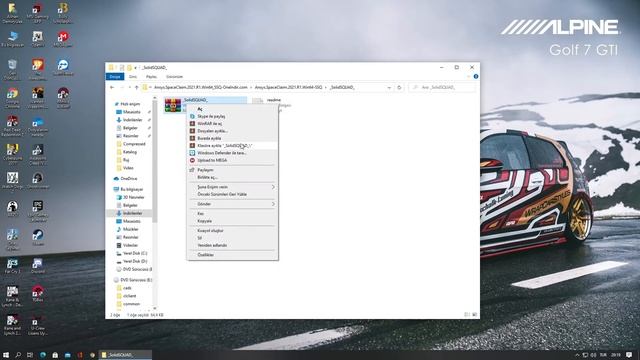Select 'Kes' in the context menu
The height and width of the screenshot is (360, 640).
233,213
